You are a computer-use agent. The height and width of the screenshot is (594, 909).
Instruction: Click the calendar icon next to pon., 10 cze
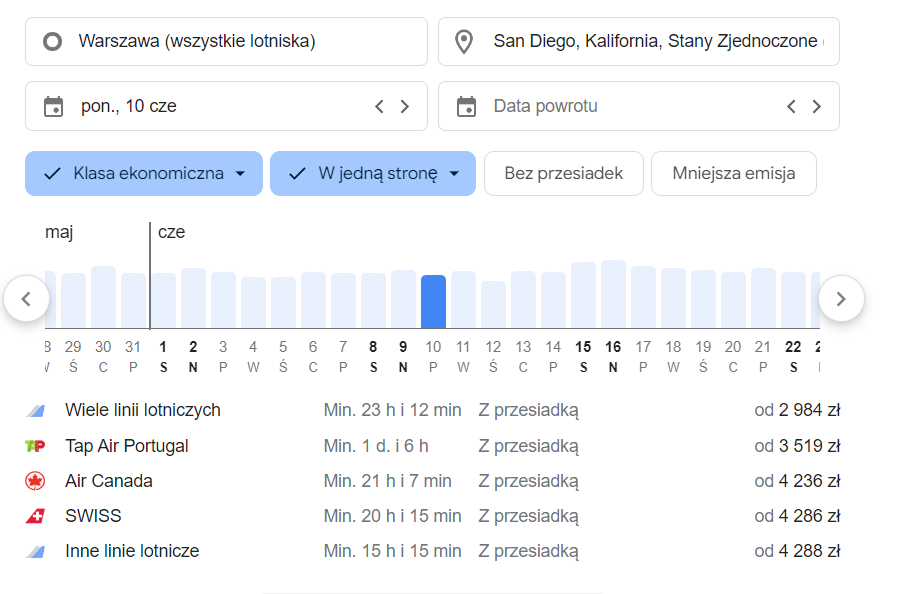(x=54, y=106)
